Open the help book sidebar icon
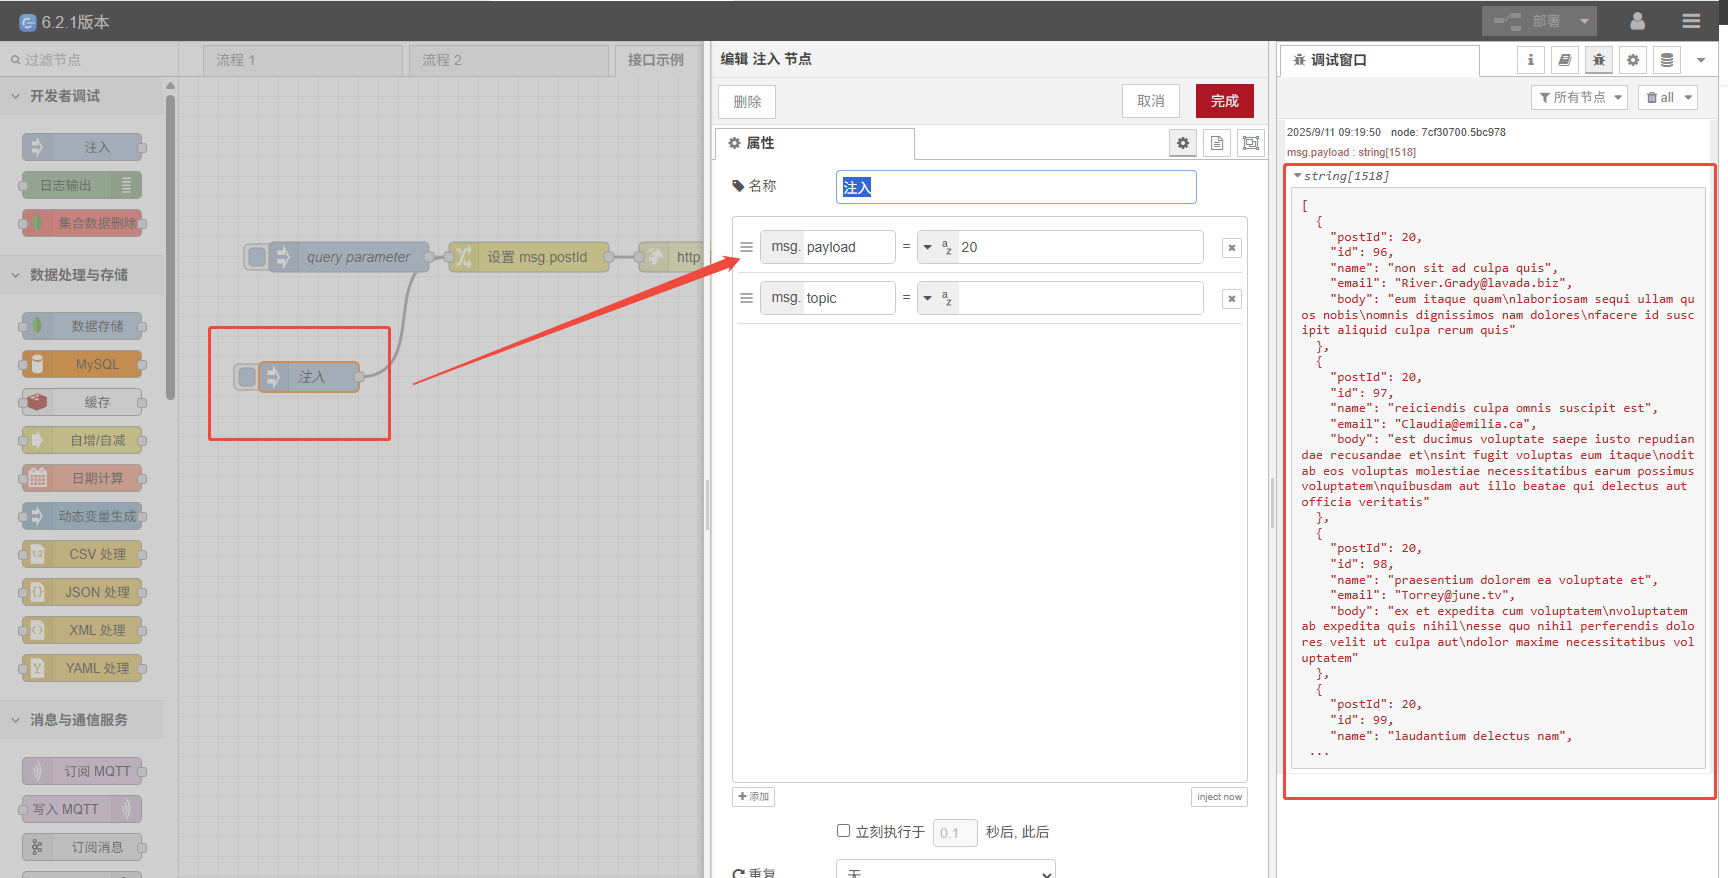Image resolution: width=1728 pixels, height=878 pixels. [x=1565, y=60]
